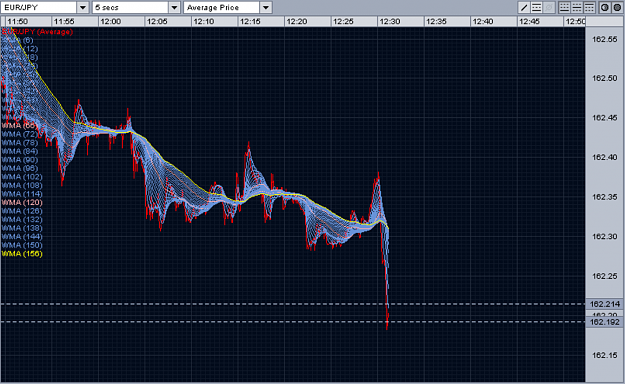Viewport: 625px width, 384px height.
Task: Select the WMA (126) legend entry
Action: (22, 211)
